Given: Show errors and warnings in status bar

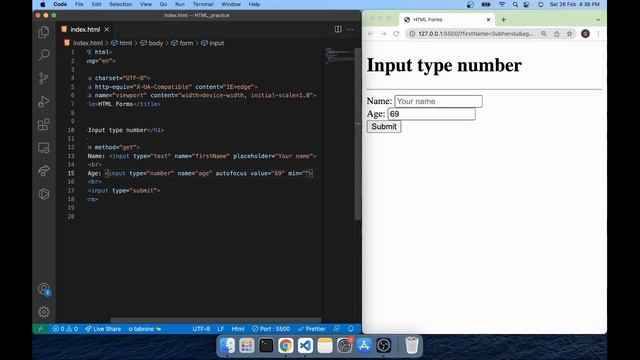Looking at the screenshot, I should coord(65,329).
